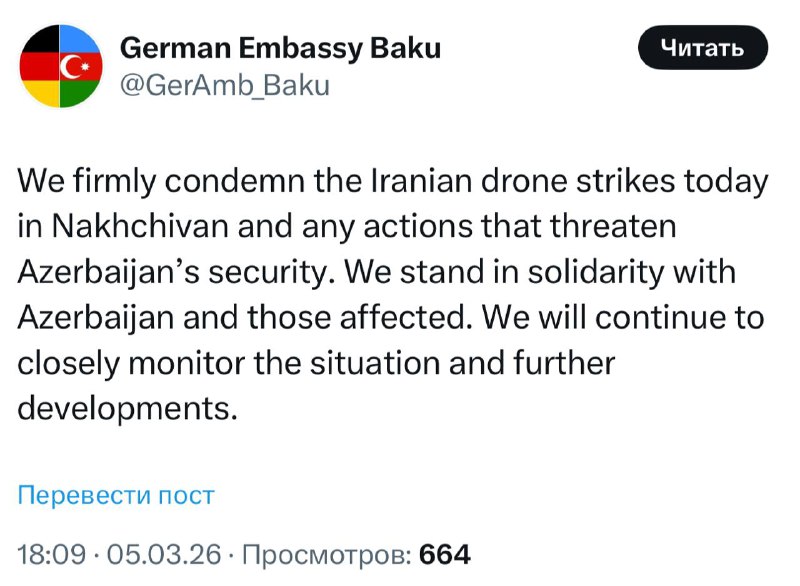Click the Перевести пост translate link
The width and height of the screenshot is (800, 586).
click(116, 495)
